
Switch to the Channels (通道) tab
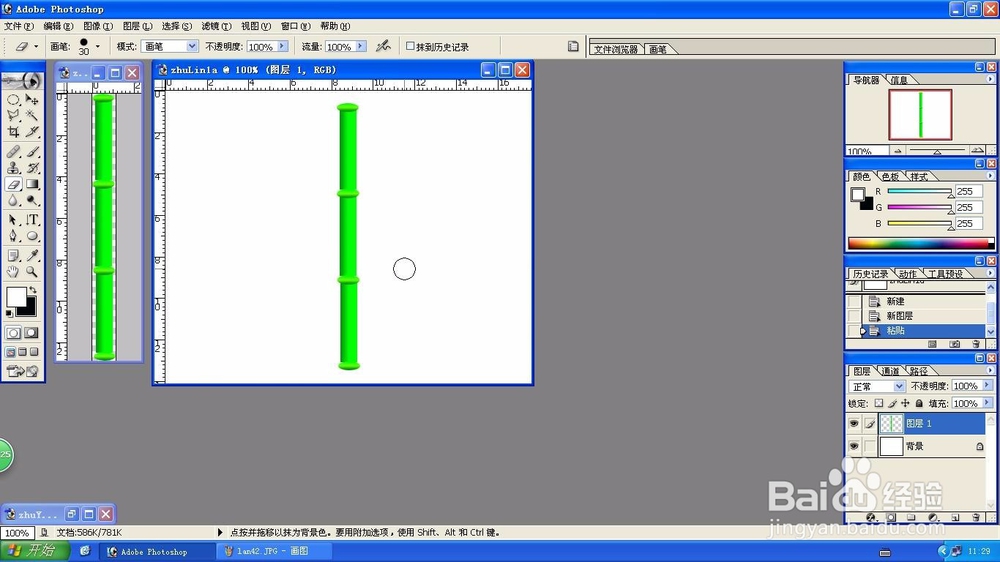pyautogui.click(x=890, y=371)
